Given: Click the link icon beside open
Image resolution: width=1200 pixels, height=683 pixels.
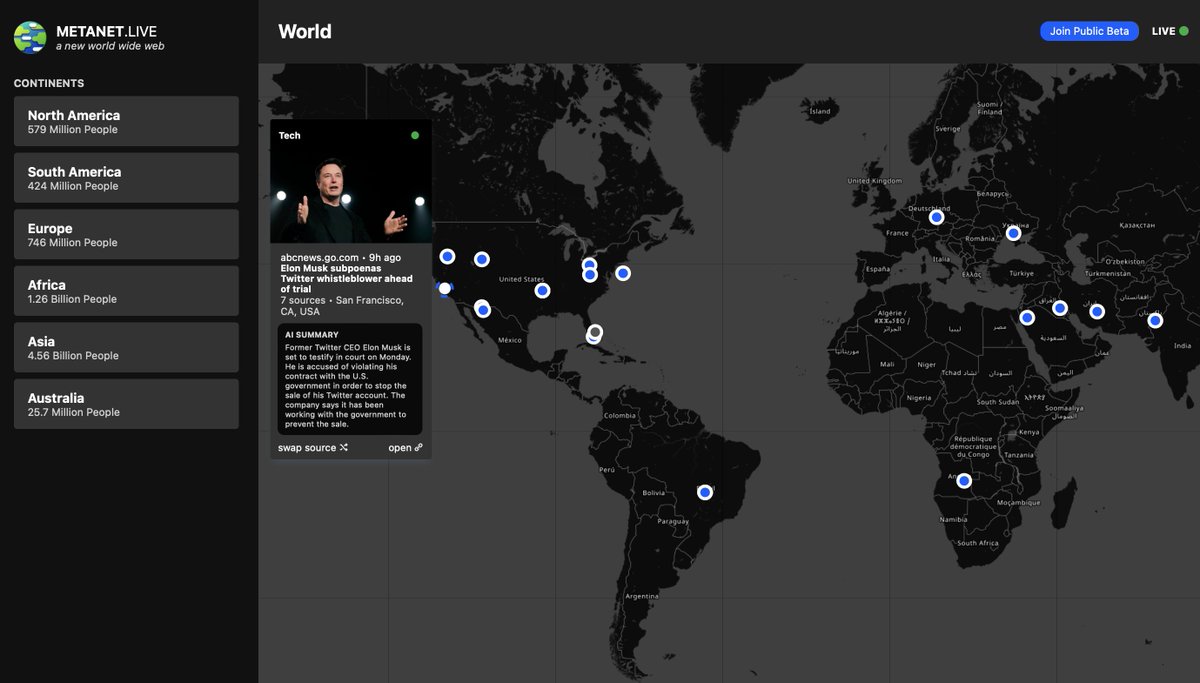Looking at the screenshot, I should (x=419, y=448).
